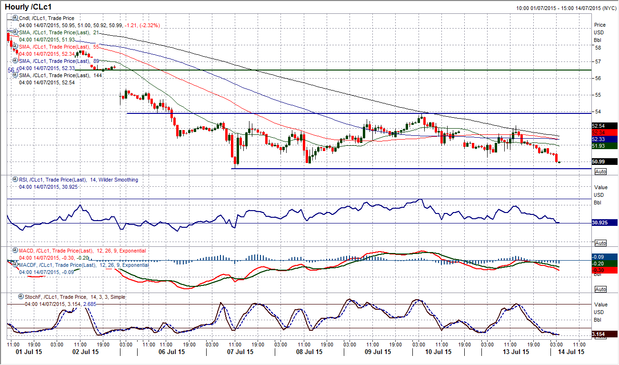
Task: Click the 3.154 stochastic value tag
Action: click(604, 335)
